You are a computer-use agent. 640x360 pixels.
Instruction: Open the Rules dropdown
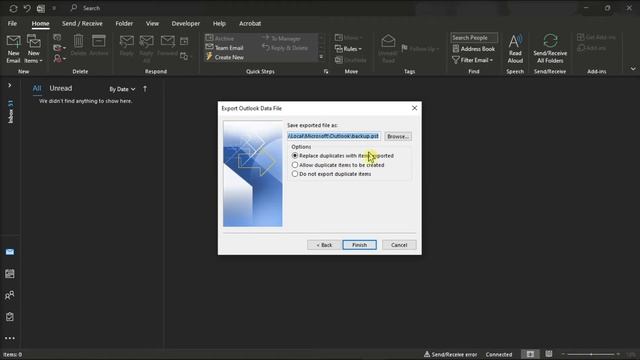pyautogui.click(x=348, y=49)
